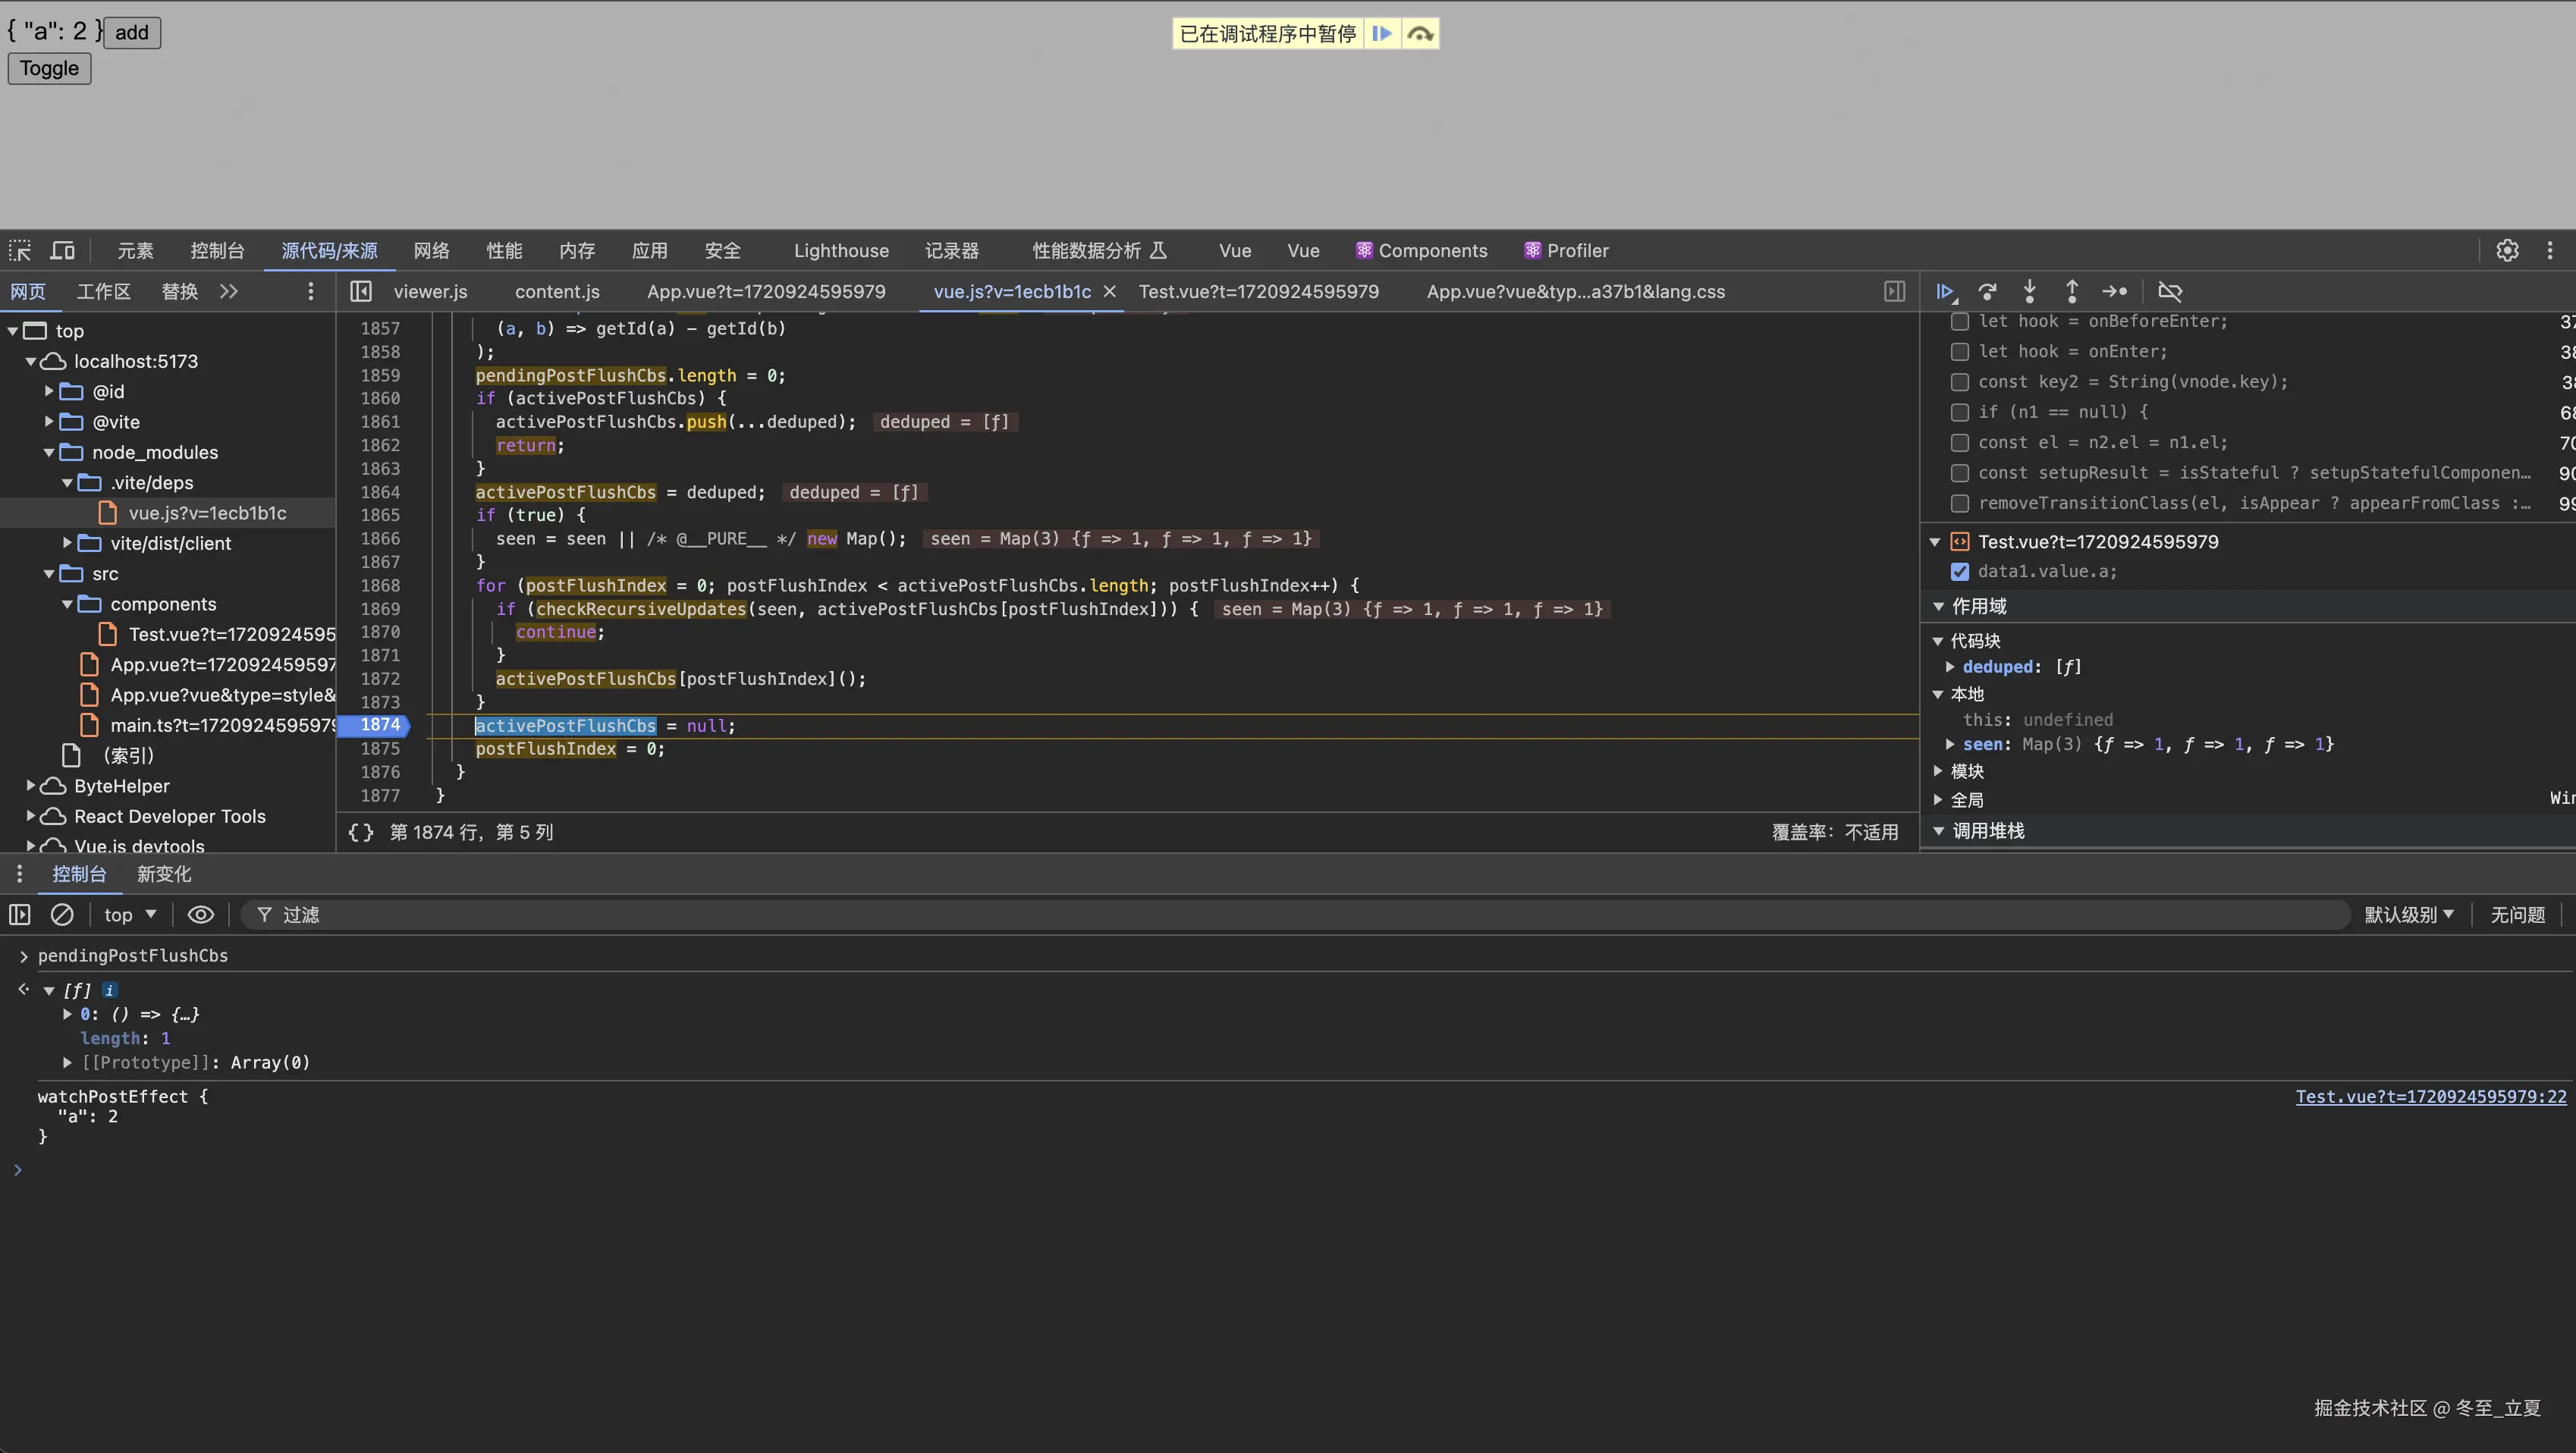Click the console filter input field
Viewport: 2576px width, 1453px height.
tap(1200, 914)
